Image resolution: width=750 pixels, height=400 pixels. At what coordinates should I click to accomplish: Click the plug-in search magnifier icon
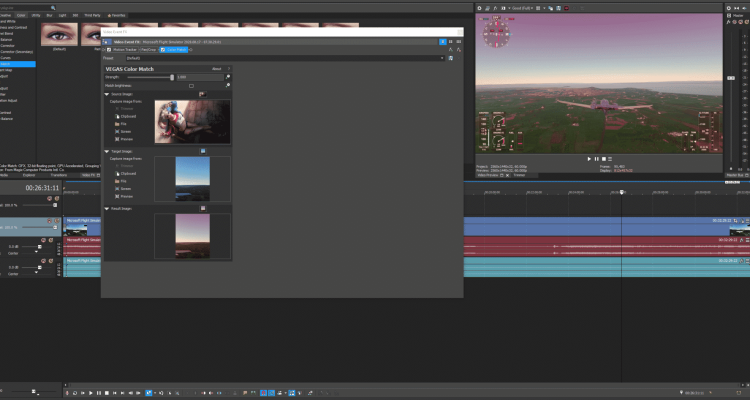(x=53, y=8)
